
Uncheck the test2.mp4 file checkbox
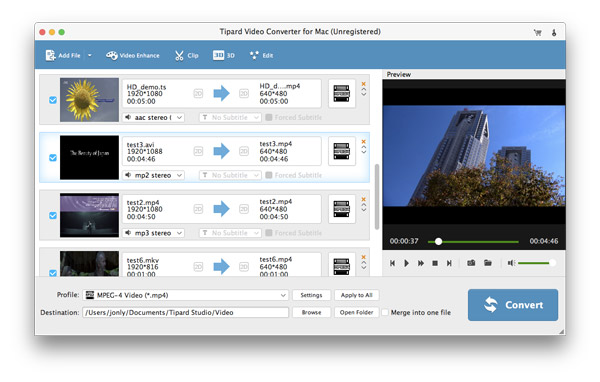click(x=53, y=215)
